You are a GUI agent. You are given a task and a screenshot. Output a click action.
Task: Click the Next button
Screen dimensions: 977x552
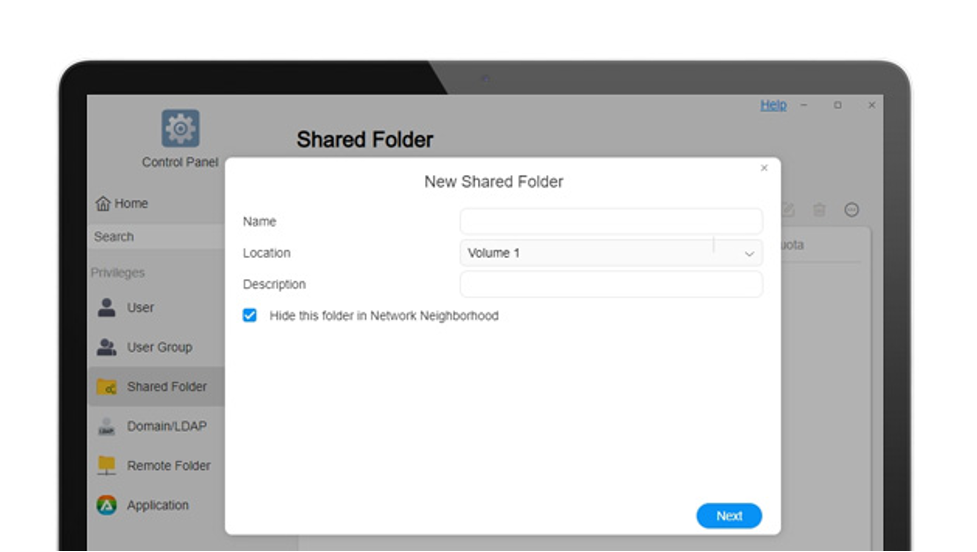pyautogui.click(x=729, y=516)
